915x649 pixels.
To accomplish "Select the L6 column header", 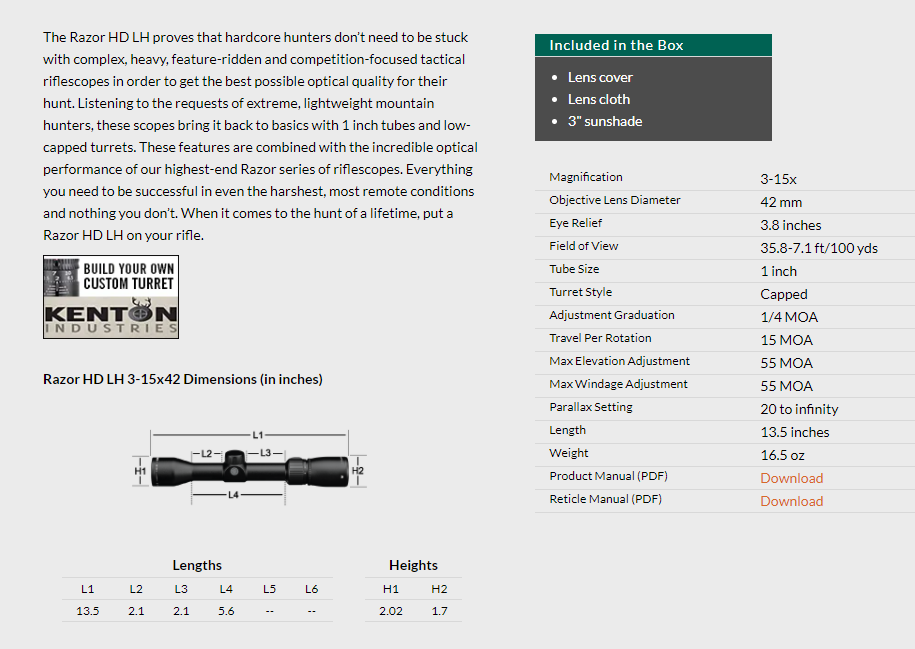I will (312, 589).
